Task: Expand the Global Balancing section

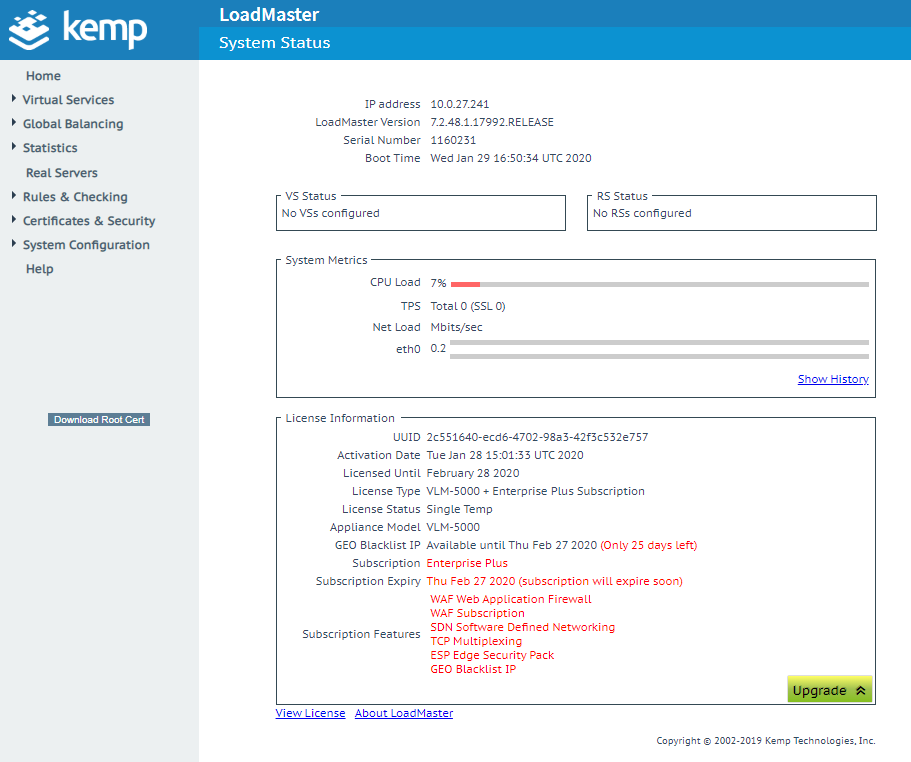Action: click(x=73, y=123)
